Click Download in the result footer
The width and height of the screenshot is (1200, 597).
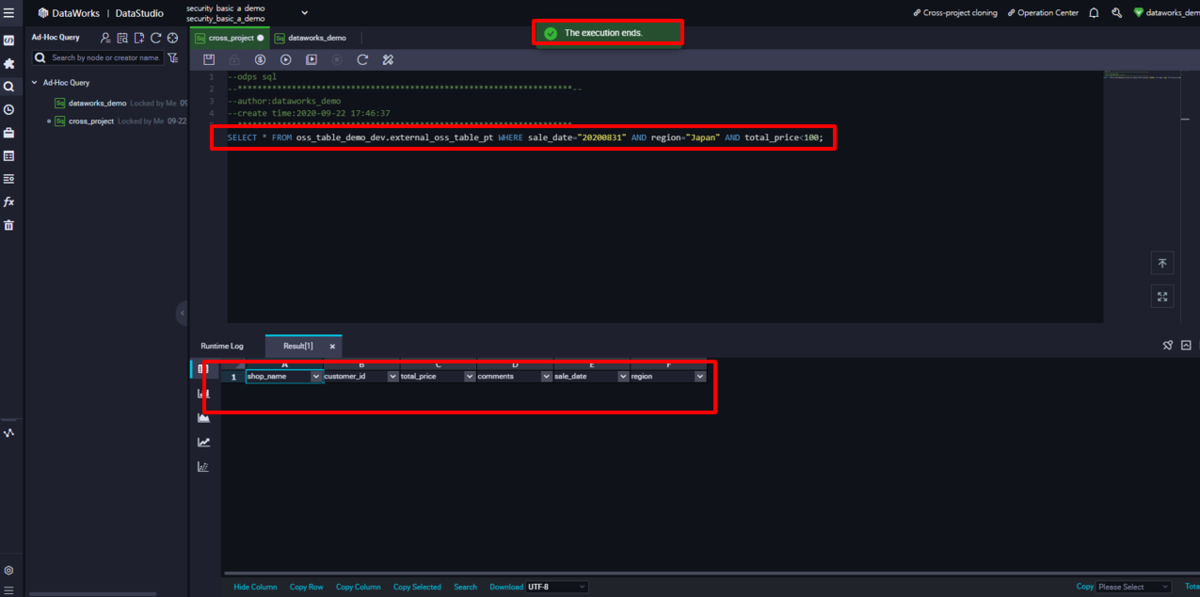(x=506, y=587)
